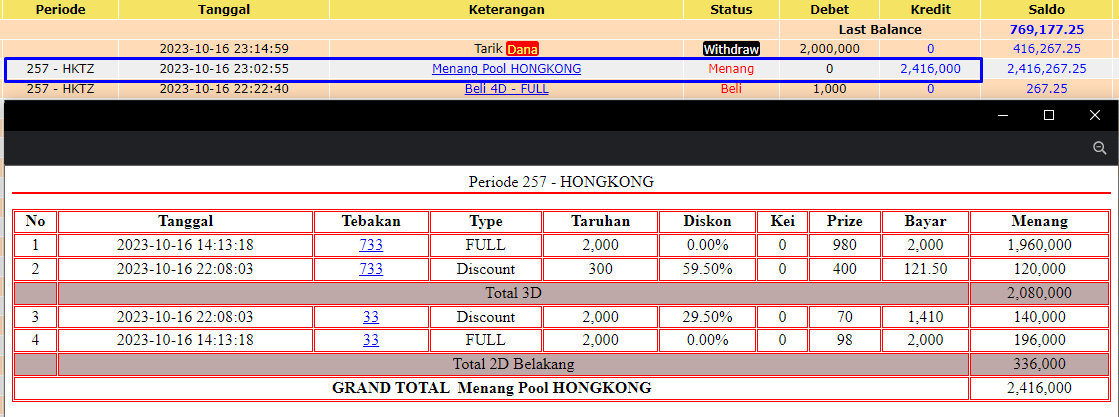Image resolution: width=1119 pixels, height=417 pixels.
Task: Click the Periode column header
Action: click(x=61, y=10)
